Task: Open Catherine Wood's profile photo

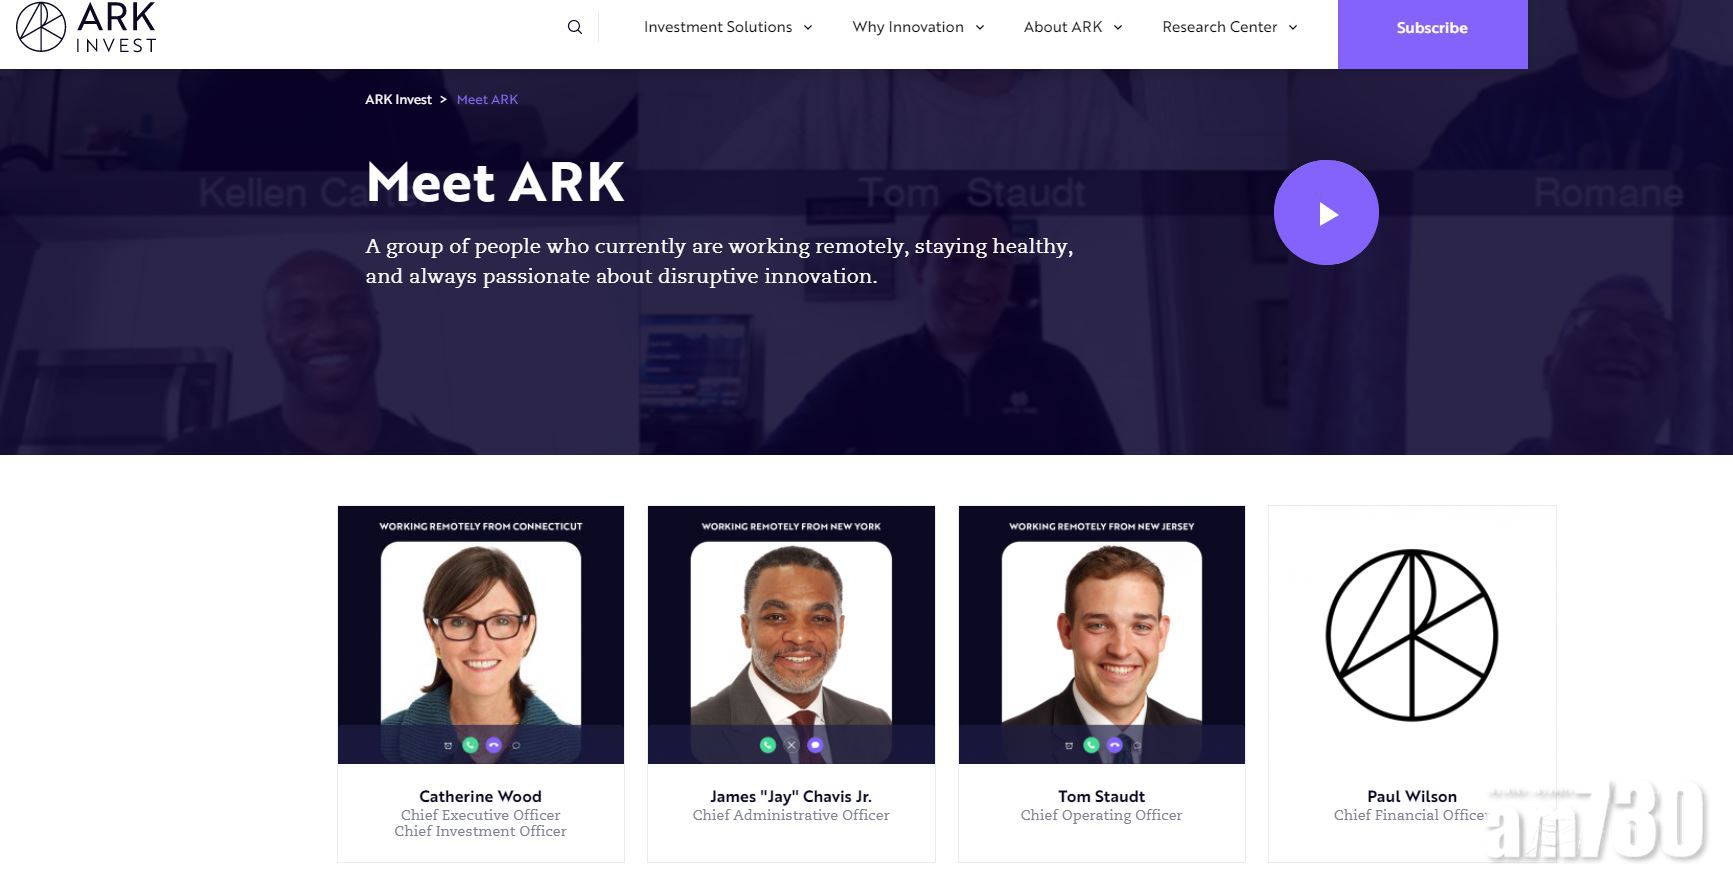Action: (x=481, y=635)
